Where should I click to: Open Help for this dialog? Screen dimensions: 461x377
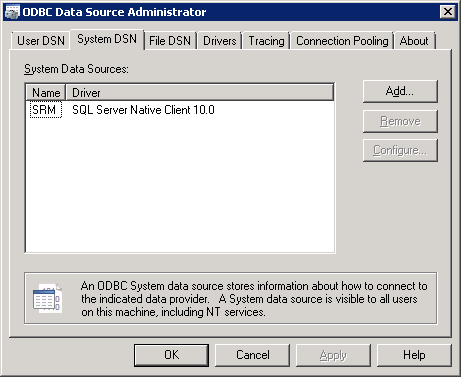click(x=414, y=355)
